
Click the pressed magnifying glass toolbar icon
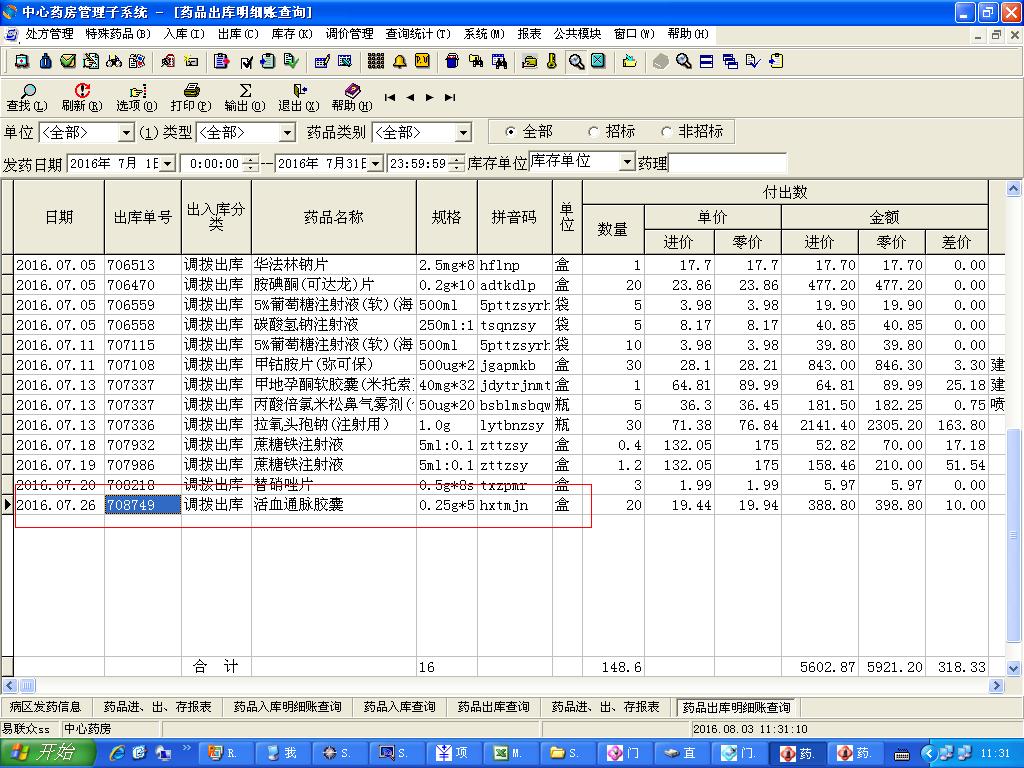click(x=576, y=61)
